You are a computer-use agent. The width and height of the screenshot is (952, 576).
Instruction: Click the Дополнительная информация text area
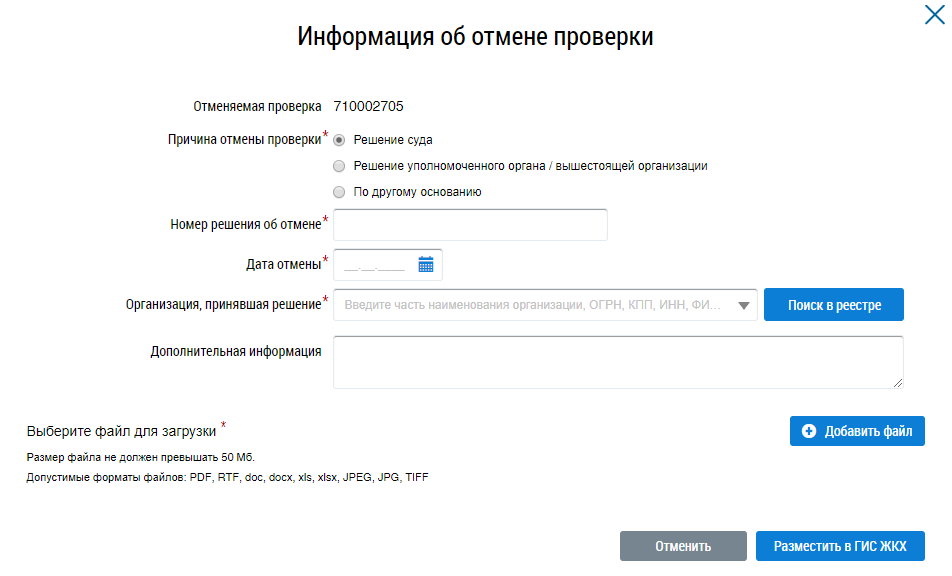pyautogui.click(x=617, y=361)
